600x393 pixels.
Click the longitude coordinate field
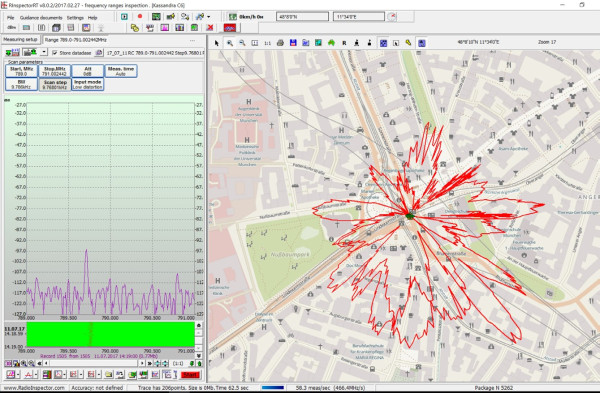[359, 16]
